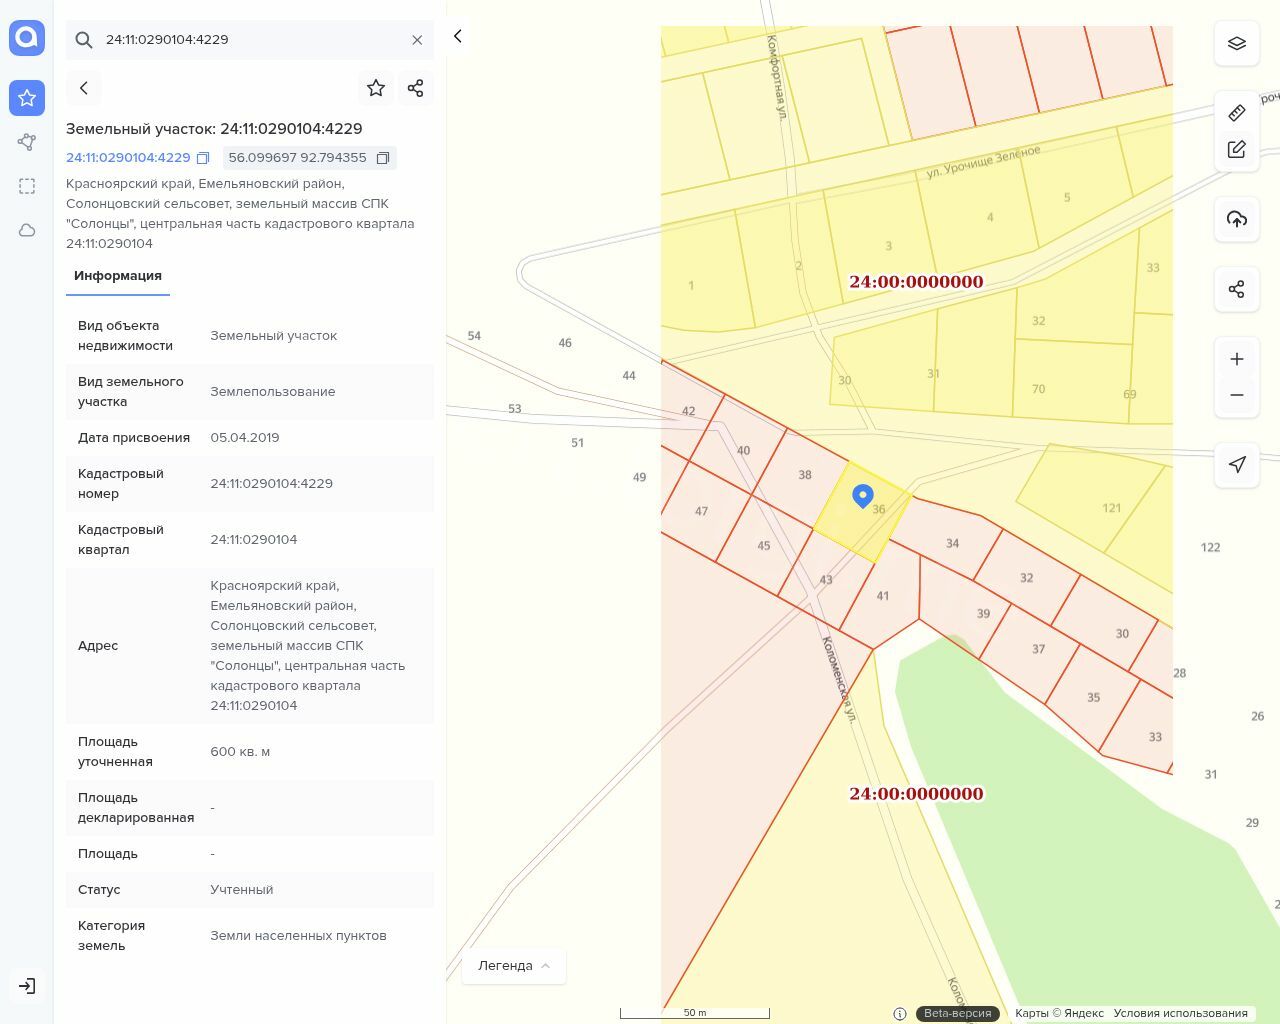
Task: Open the Условия использования link
Action: click(1180, 1013)
